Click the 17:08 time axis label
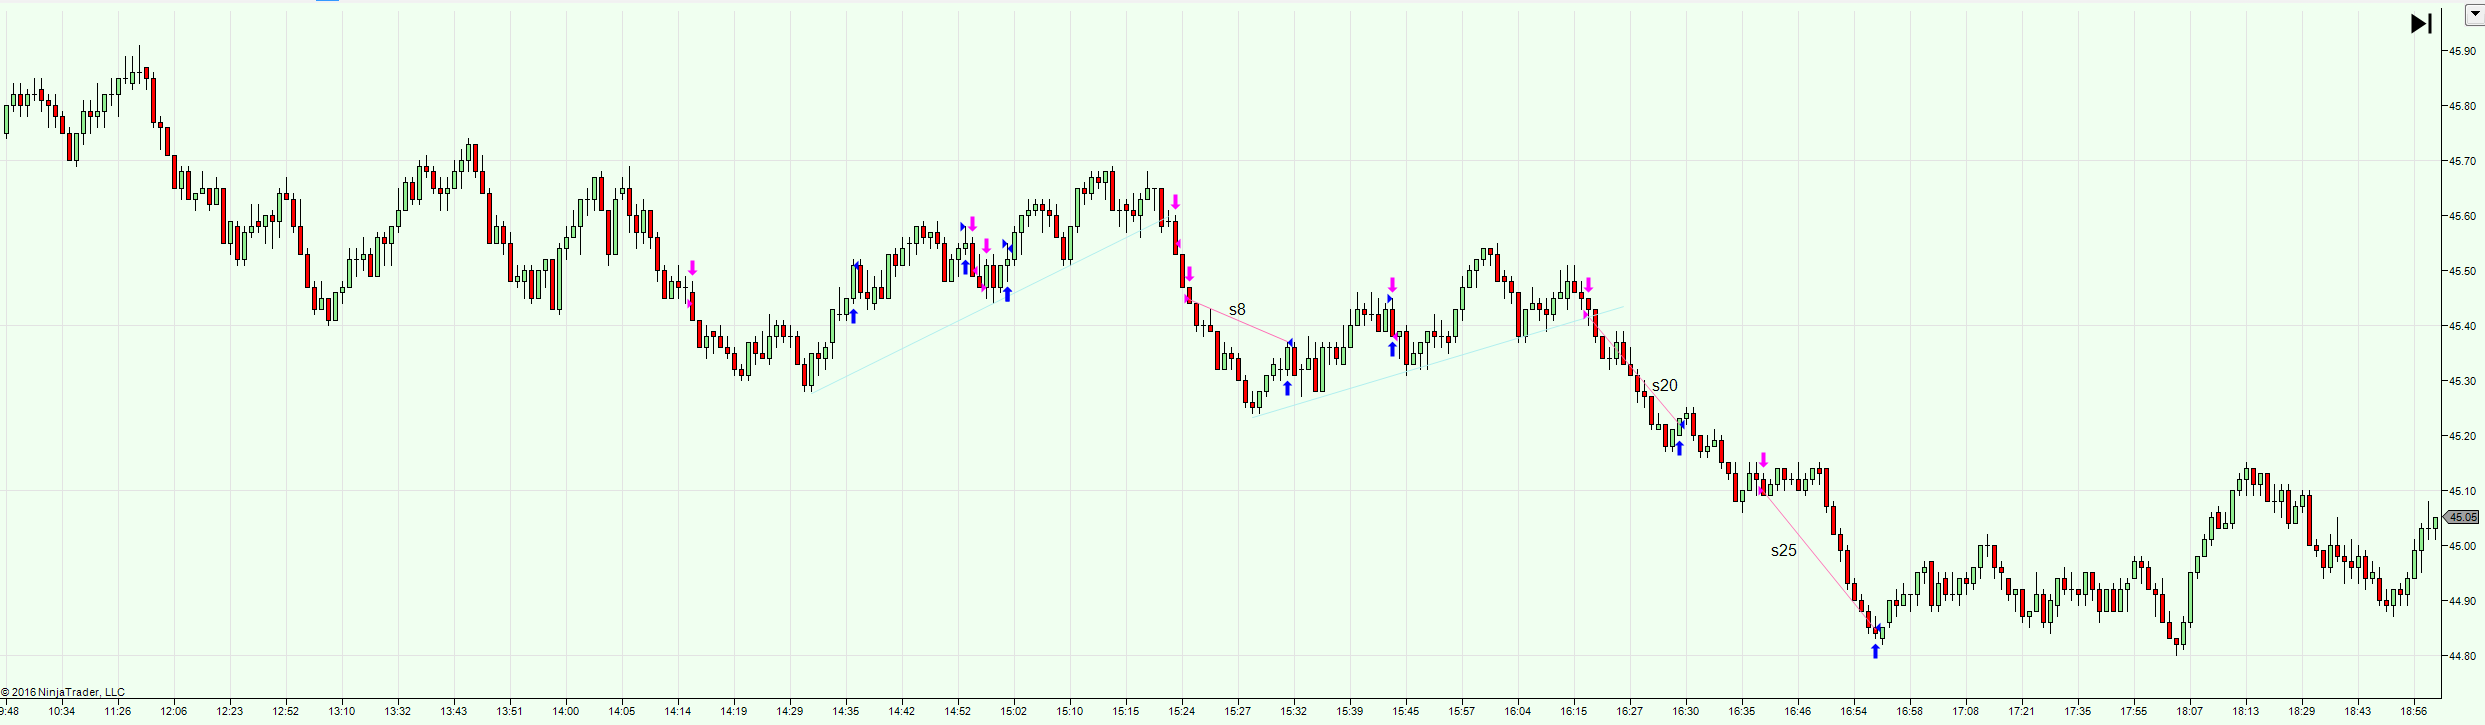Screen dimensions: 2485x725 pyautogui.click(x=1966, y=712)
